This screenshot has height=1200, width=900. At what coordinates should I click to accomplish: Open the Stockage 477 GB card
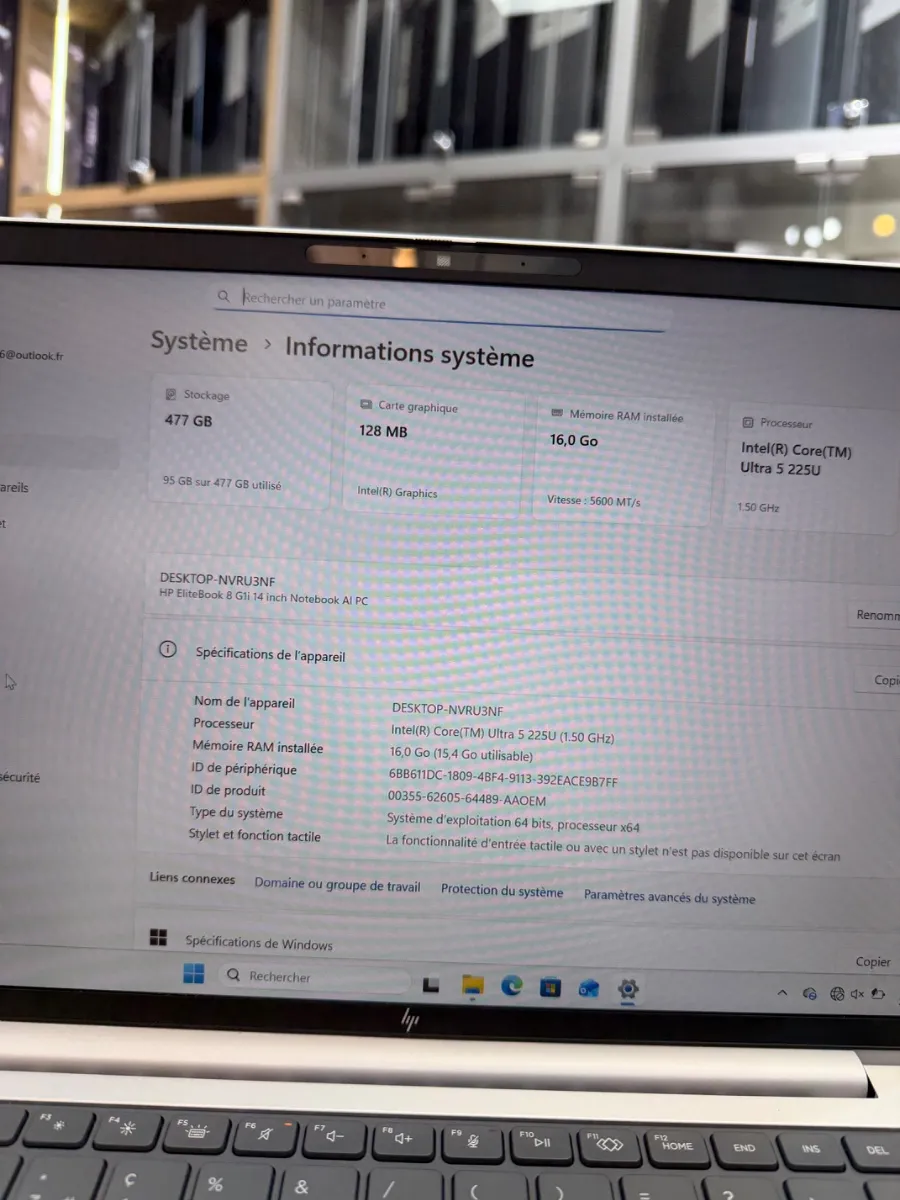(241, 441)
